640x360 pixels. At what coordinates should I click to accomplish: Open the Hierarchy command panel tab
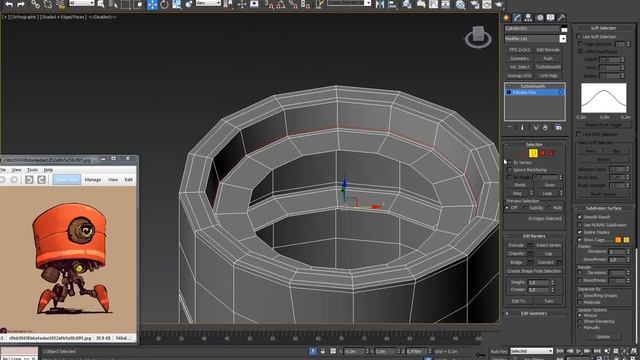click(528, 18)
